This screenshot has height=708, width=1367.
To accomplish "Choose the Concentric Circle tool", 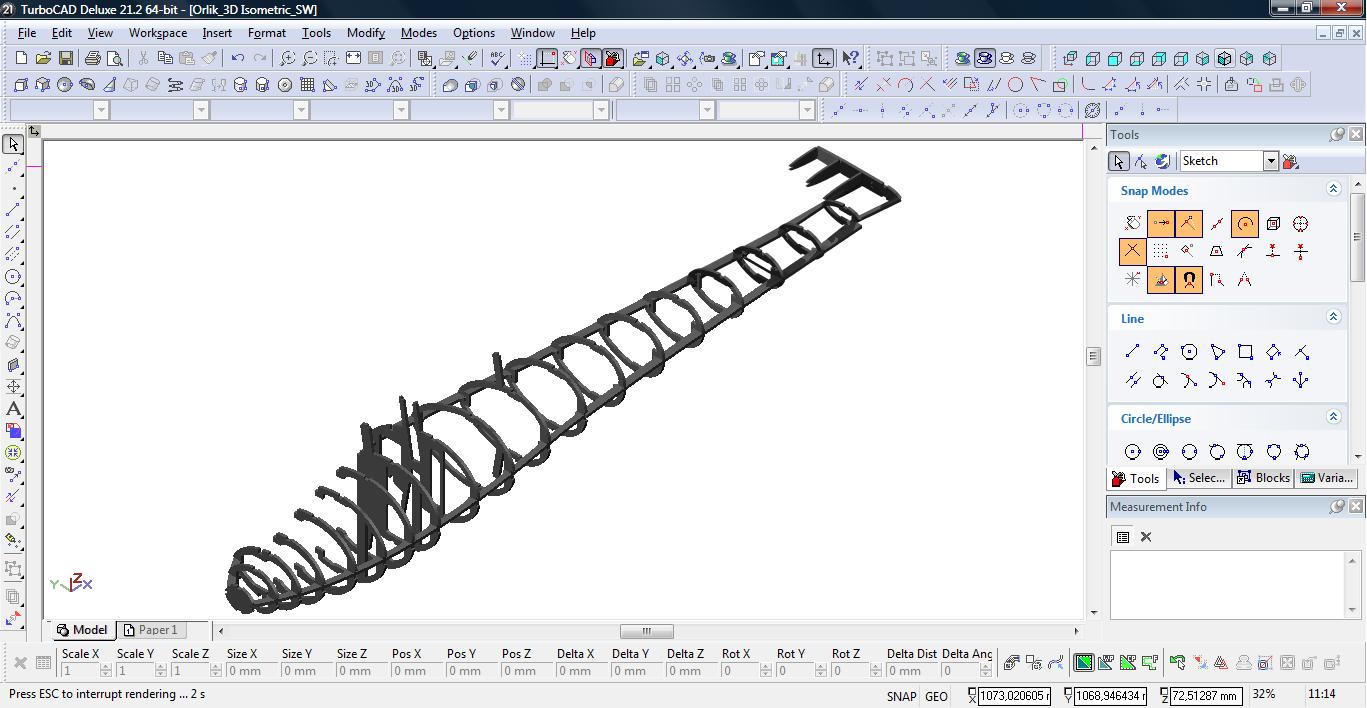I will [x=1161, y=452].
